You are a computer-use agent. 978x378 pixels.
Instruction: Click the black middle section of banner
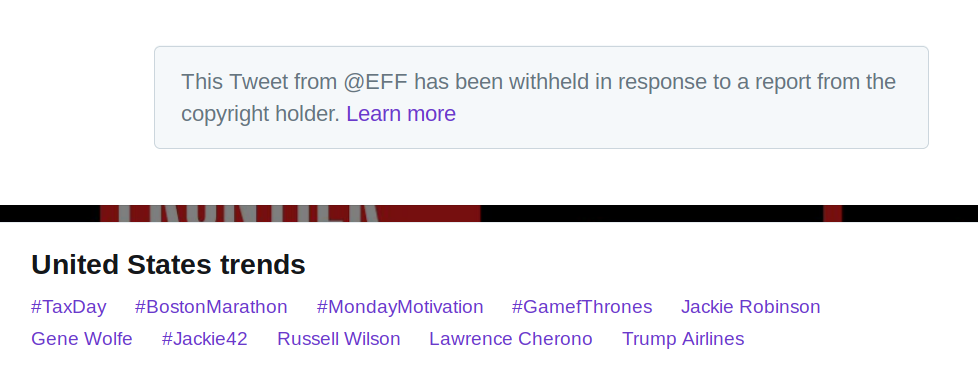(x=652, y=213)
